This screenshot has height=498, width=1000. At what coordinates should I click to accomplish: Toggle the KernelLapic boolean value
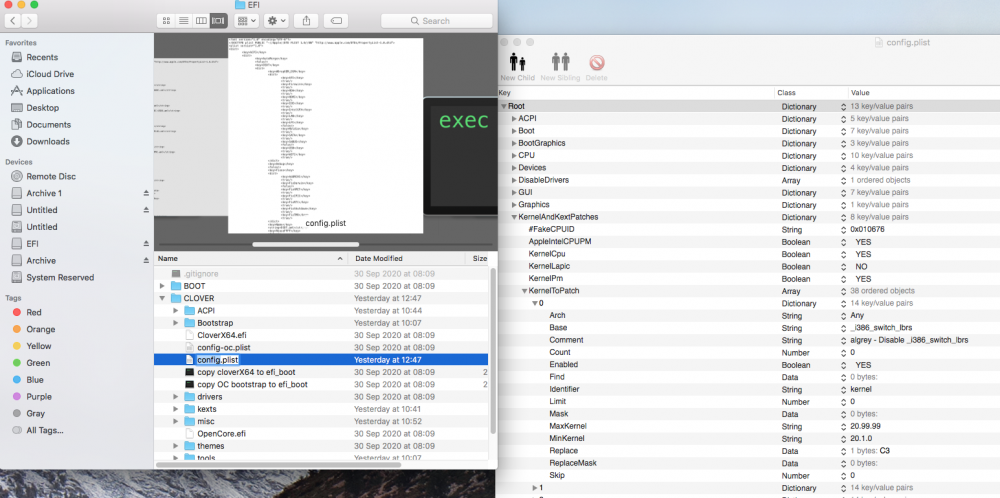pos(862,267)
